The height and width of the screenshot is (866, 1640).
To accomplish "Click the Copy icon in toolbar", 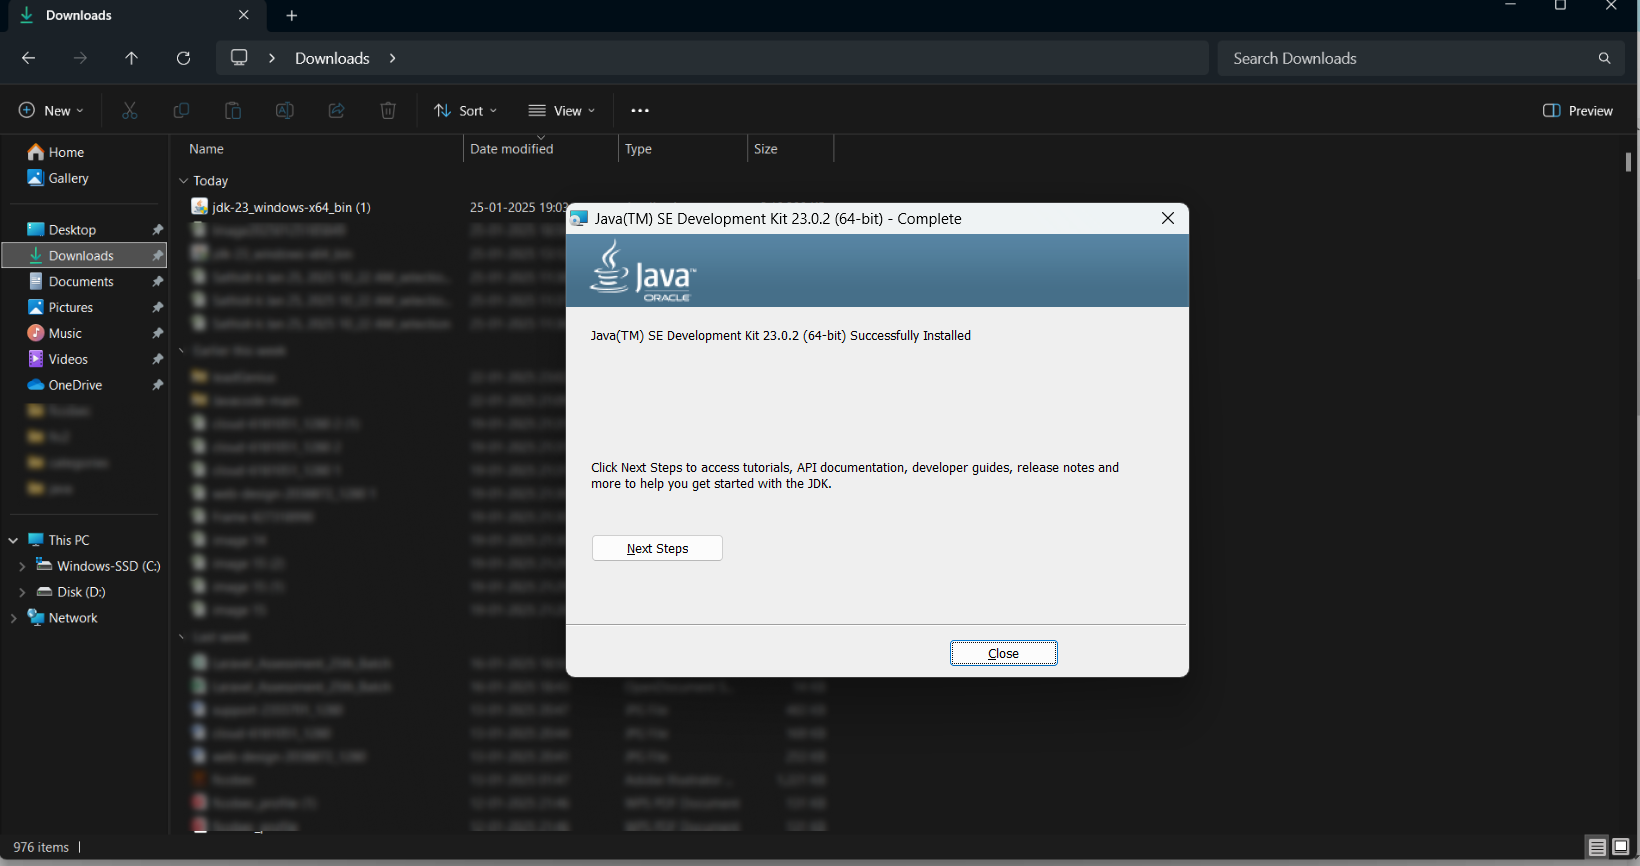I will click(x=181, y=110).
